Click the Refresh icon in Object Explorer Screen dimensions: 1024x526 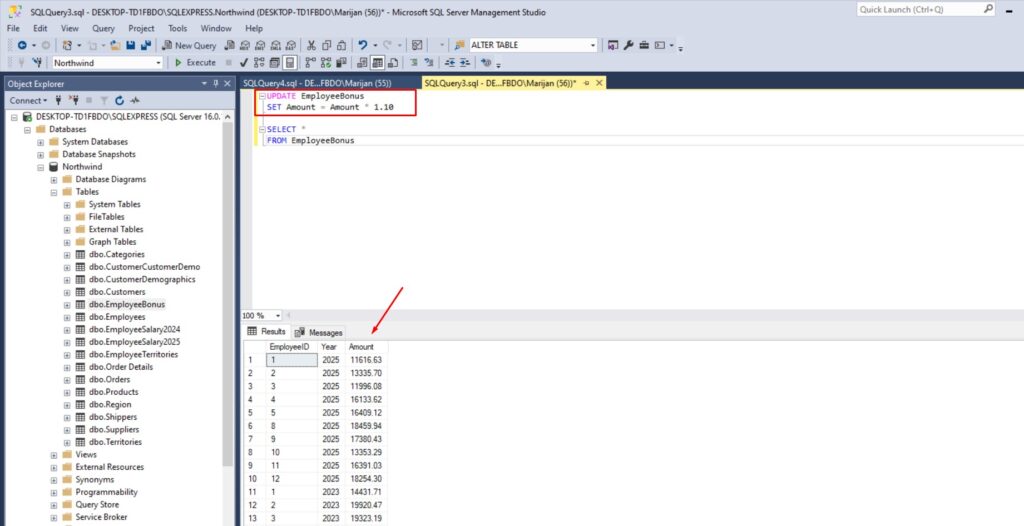pyautogui.click(x=120, y=101)
